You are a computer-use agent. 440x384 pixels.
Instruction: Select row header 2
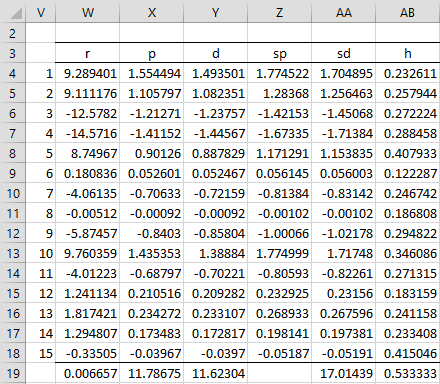(x=13, y=33)
